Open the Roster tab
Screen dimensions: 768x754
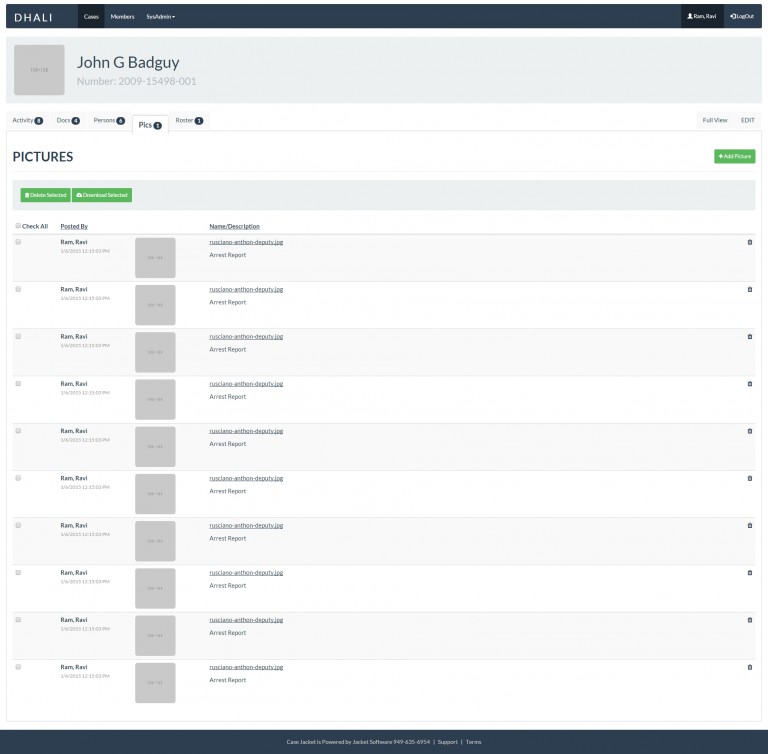[x=189, y=120]
